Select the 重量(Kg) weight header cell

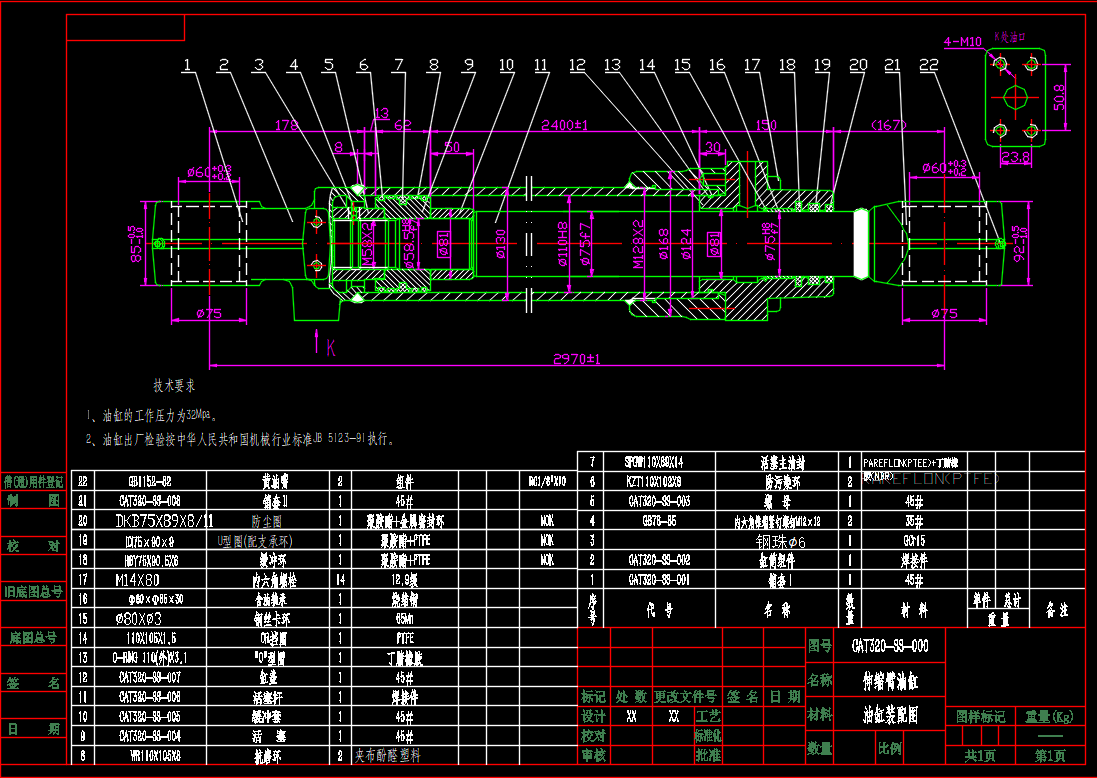[x=1049, y=716]
